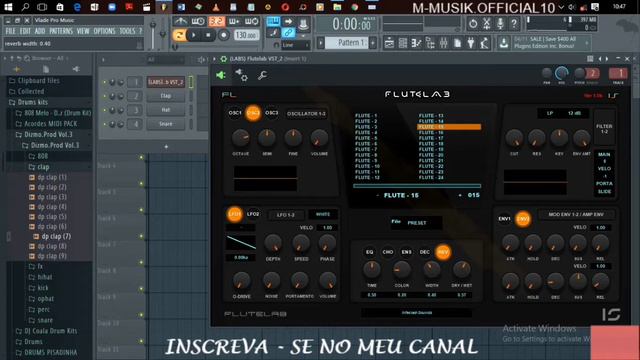Click the orange 3.2 step-edit icon
The height and width of the screenshot is (360, 640).
216,21
